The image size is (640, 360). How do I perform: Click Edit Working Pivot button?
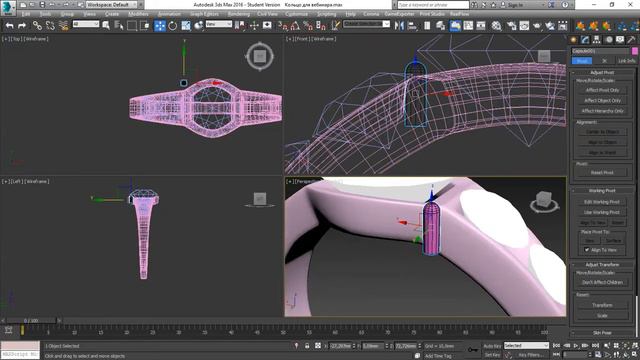click(602, 202)
